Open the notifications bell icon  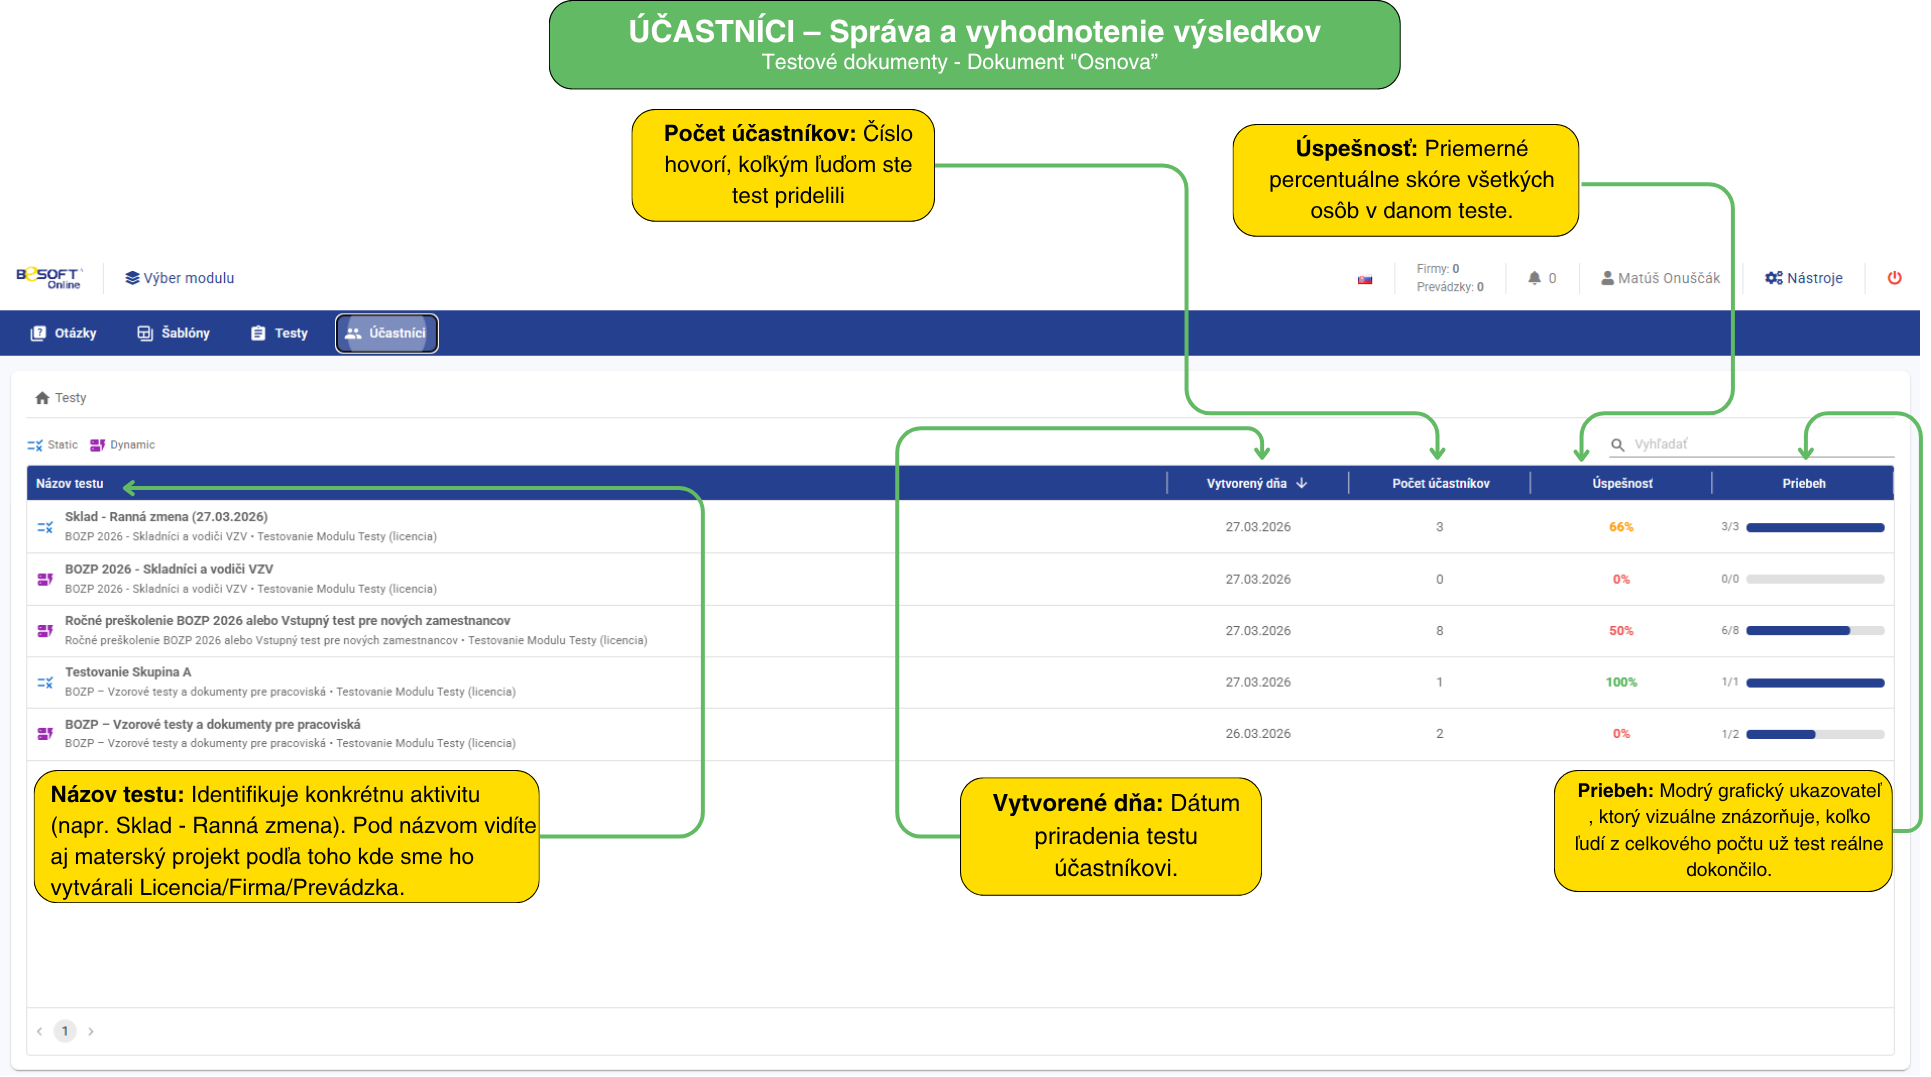(x=1534, y=278)
